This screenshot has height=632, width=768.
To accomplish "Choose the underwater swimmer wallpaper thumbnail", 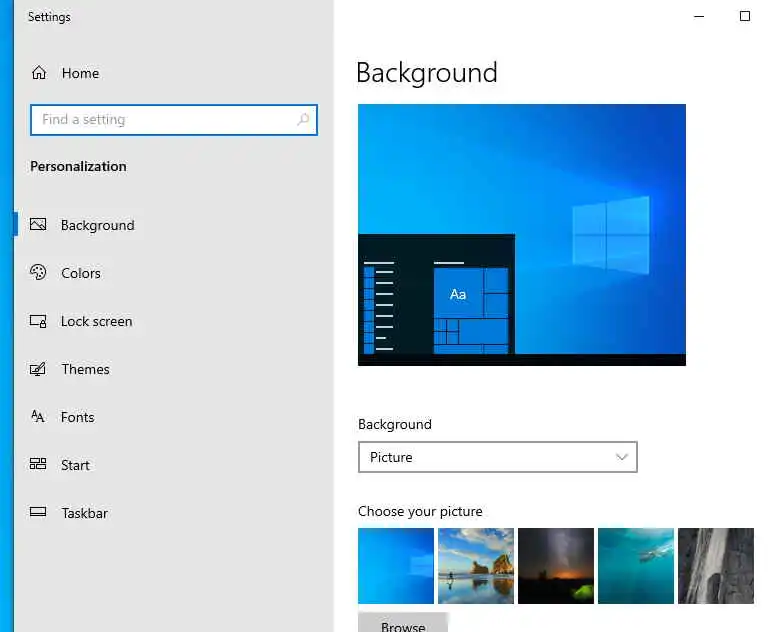I will [636, 566].
